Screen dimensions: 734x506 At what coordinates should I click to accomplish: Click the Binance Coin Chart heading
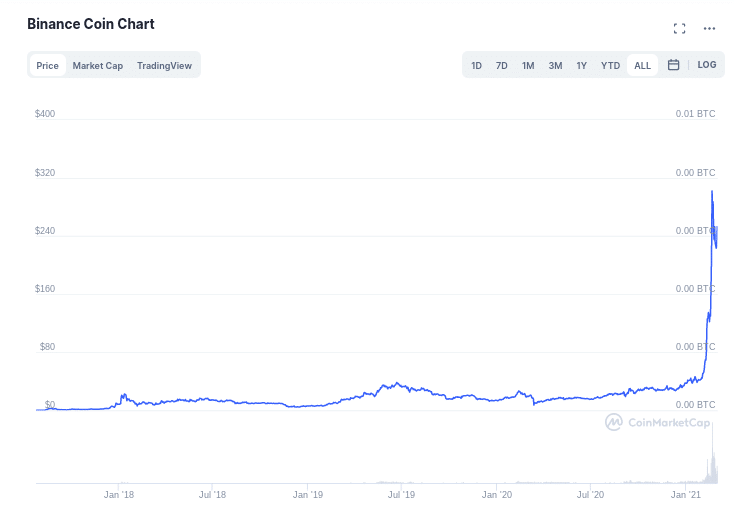point(91,24)
